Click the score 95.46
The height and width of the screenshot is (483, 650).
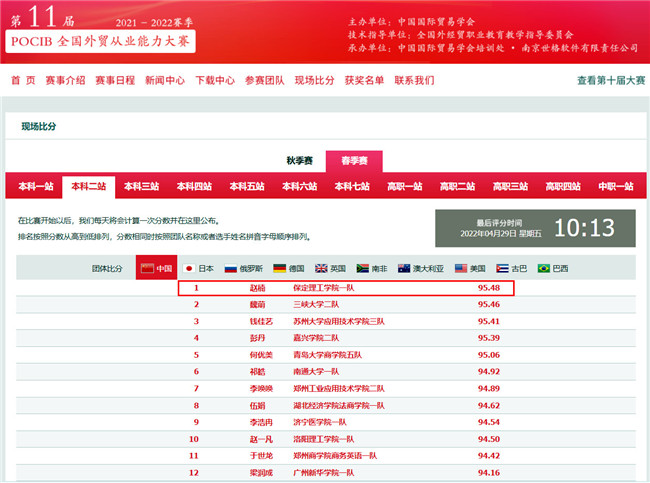pyautogui.click(x=489, y=304)
